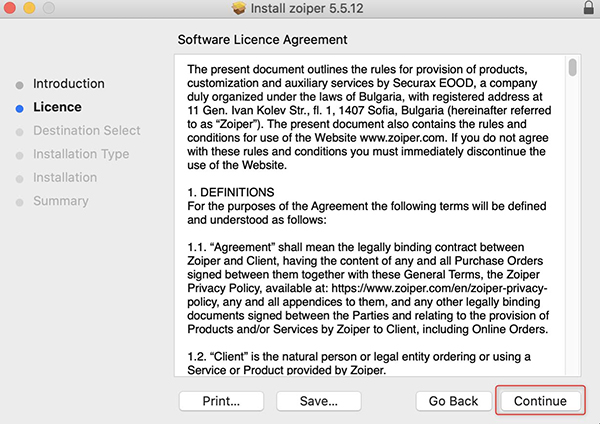Click the licence text scrollbar thumb
The image size is (600, 424).
[572, 67]
